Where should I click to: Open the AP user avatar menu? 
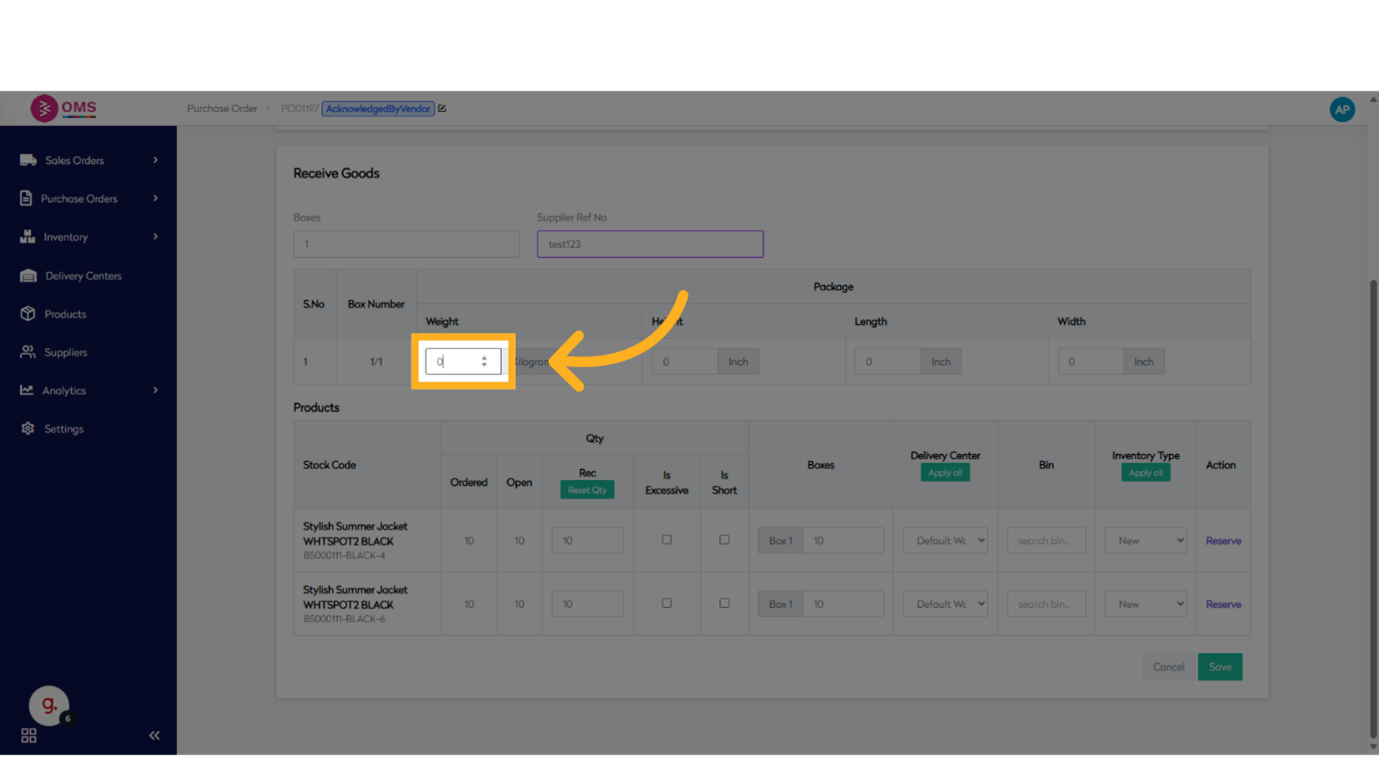[1342, 109]
